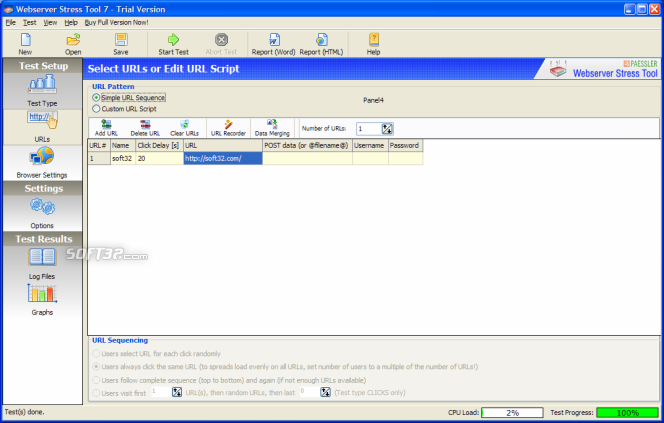Open a saved test file
Viewport: 664px width, 423px height.
tap(73, 44)
